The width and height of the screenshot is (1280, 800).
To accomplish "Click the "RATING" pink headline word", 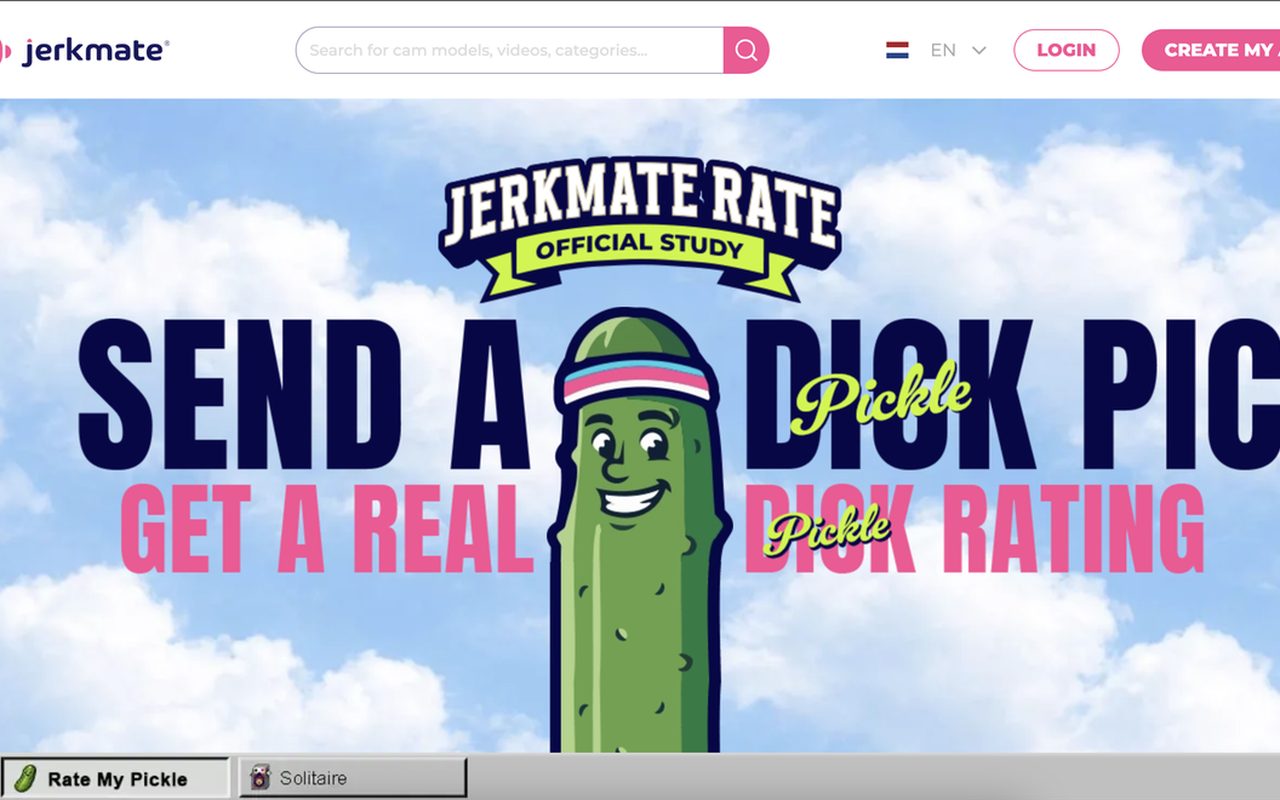I will [x=1074, y=528].
